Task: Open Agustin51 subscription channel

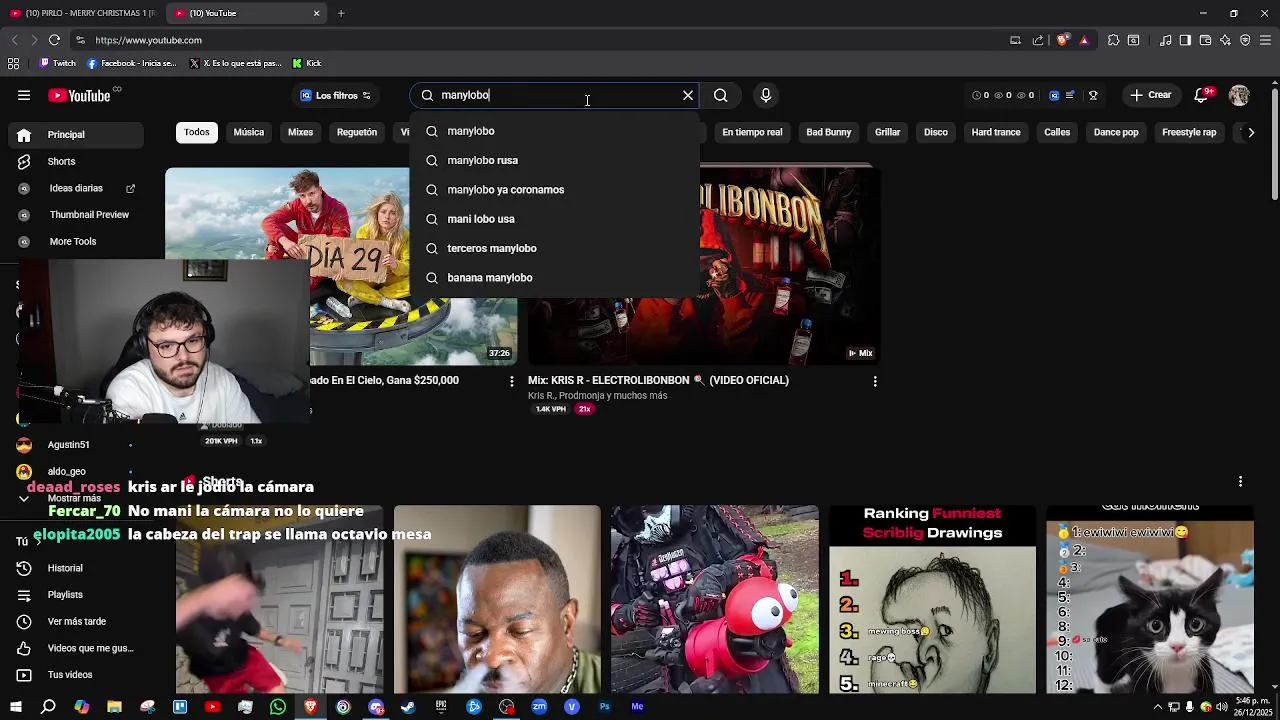Action: [x=77, y=444]
